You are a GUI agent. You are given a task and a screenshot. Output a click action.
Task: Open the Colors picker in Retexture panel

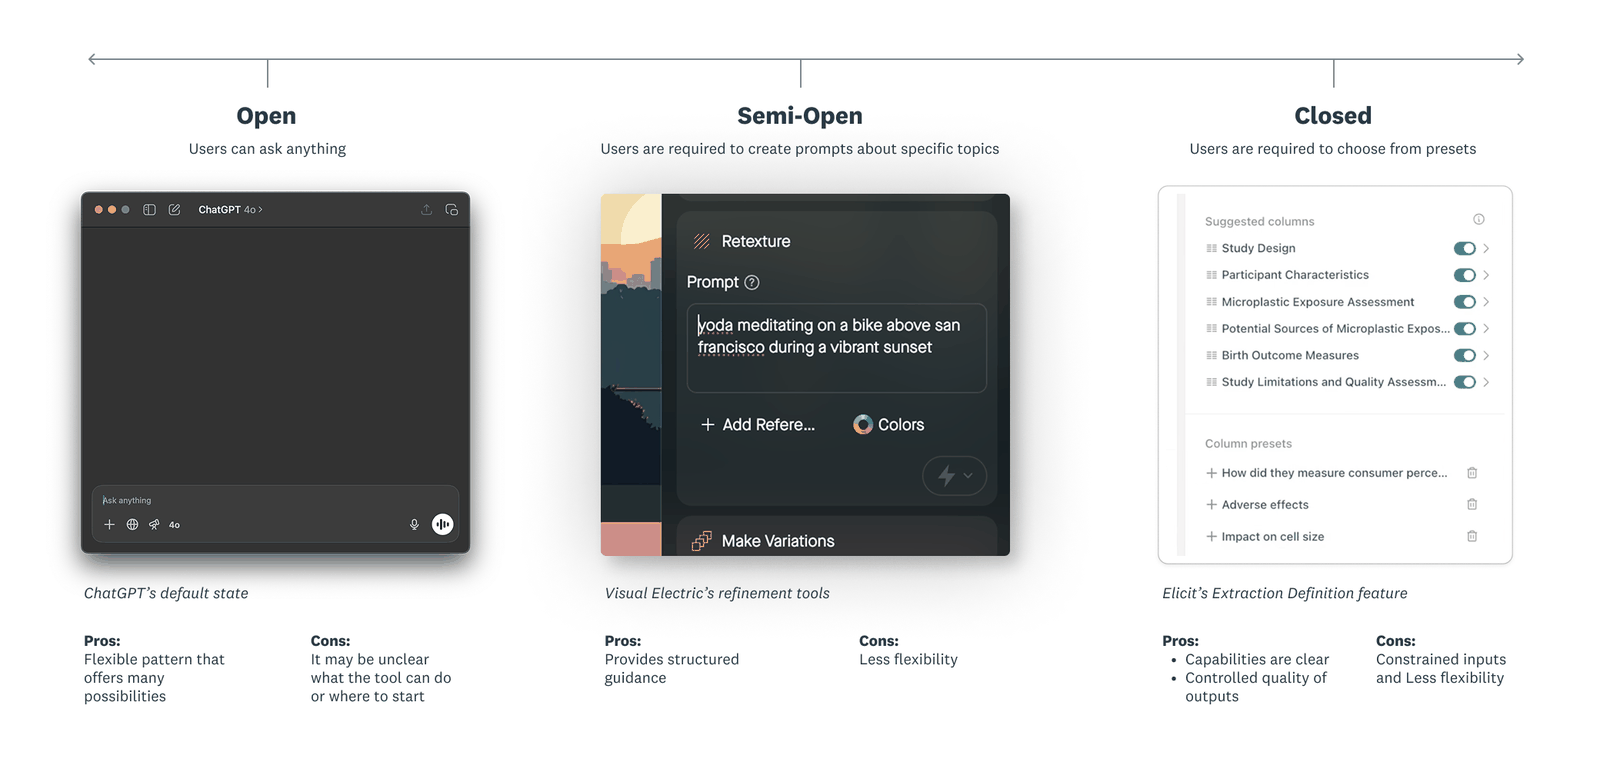(x=889, y=425)
